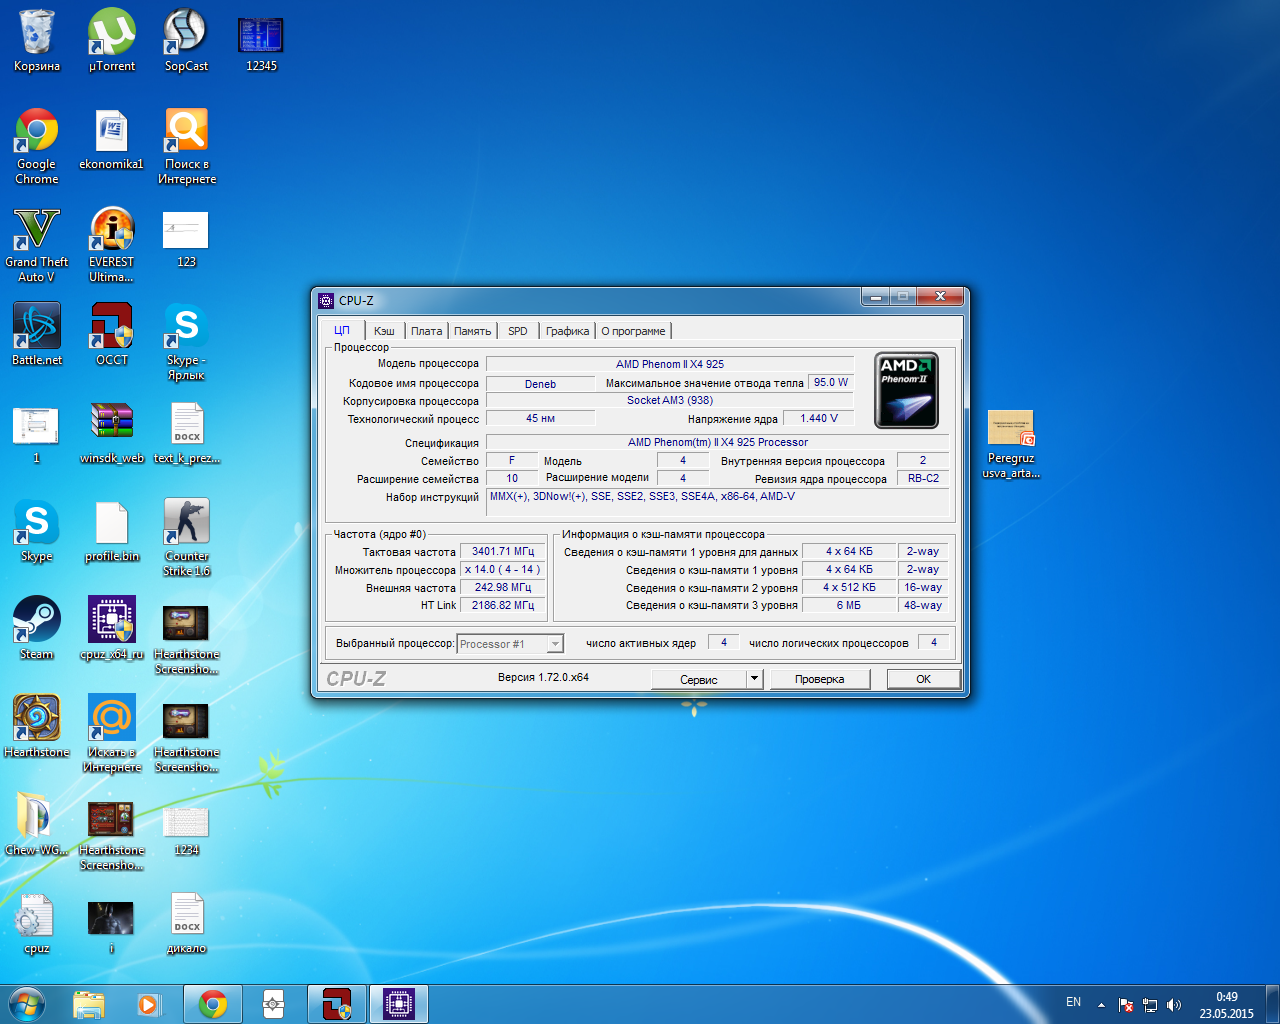Open the Сервис dropdown arrow

point(755,679)
